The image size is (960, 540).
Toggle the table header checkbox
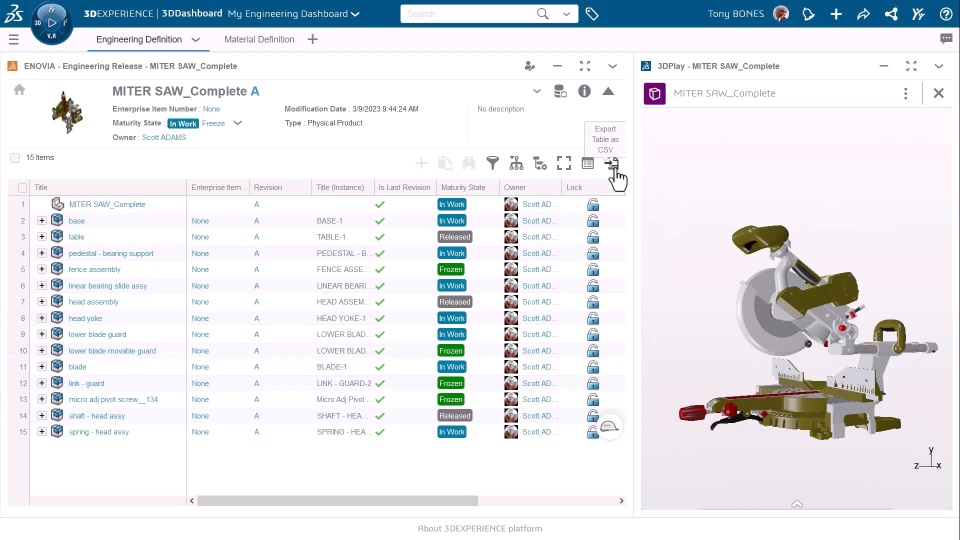point(23,188)
